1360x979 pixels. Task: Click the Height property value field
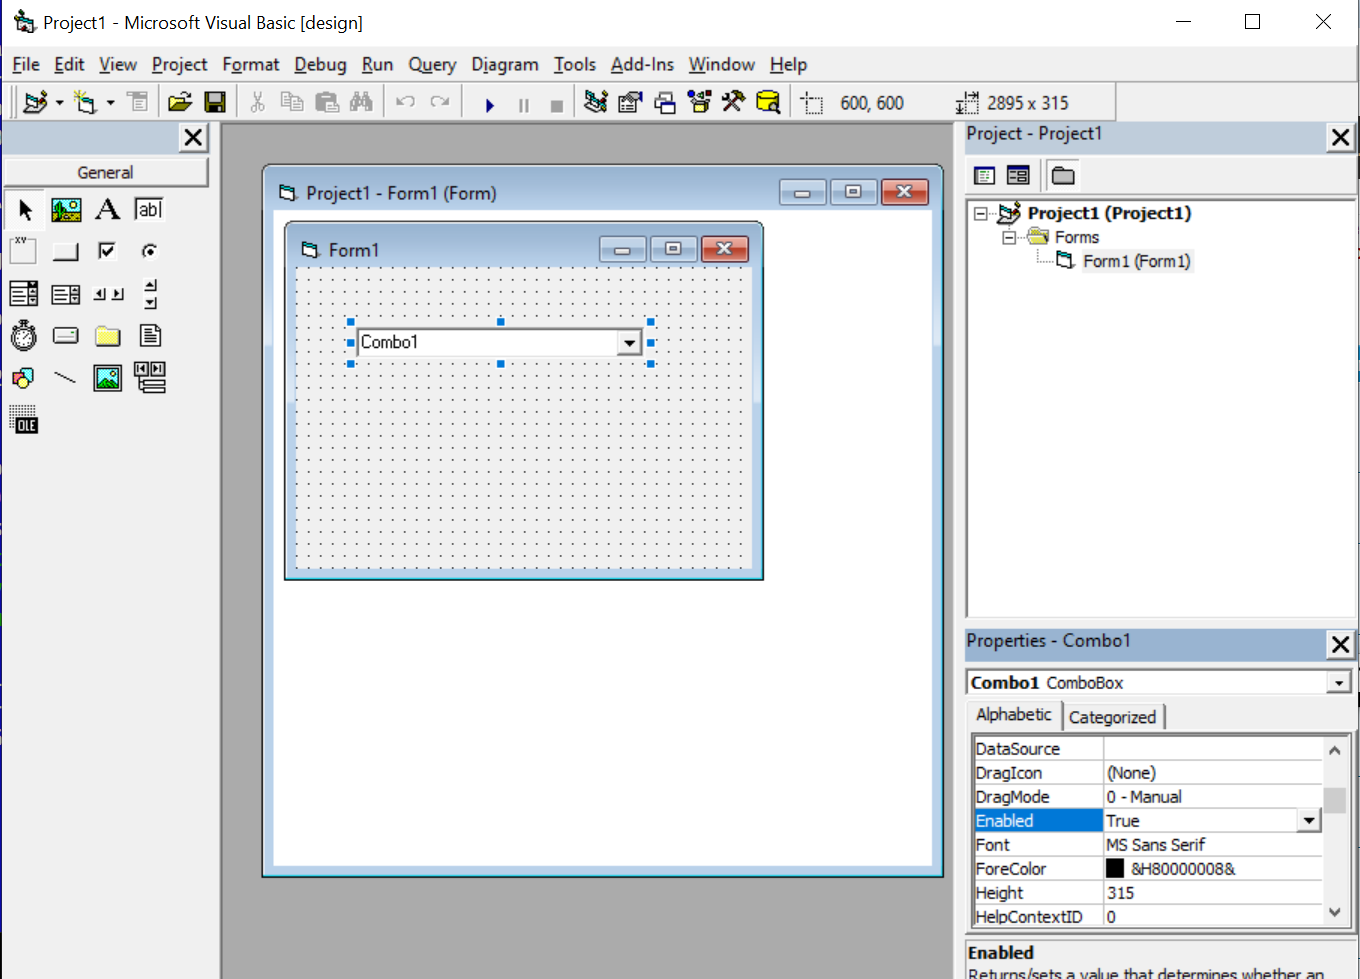pyautogui.click(x=1212, y=893)
